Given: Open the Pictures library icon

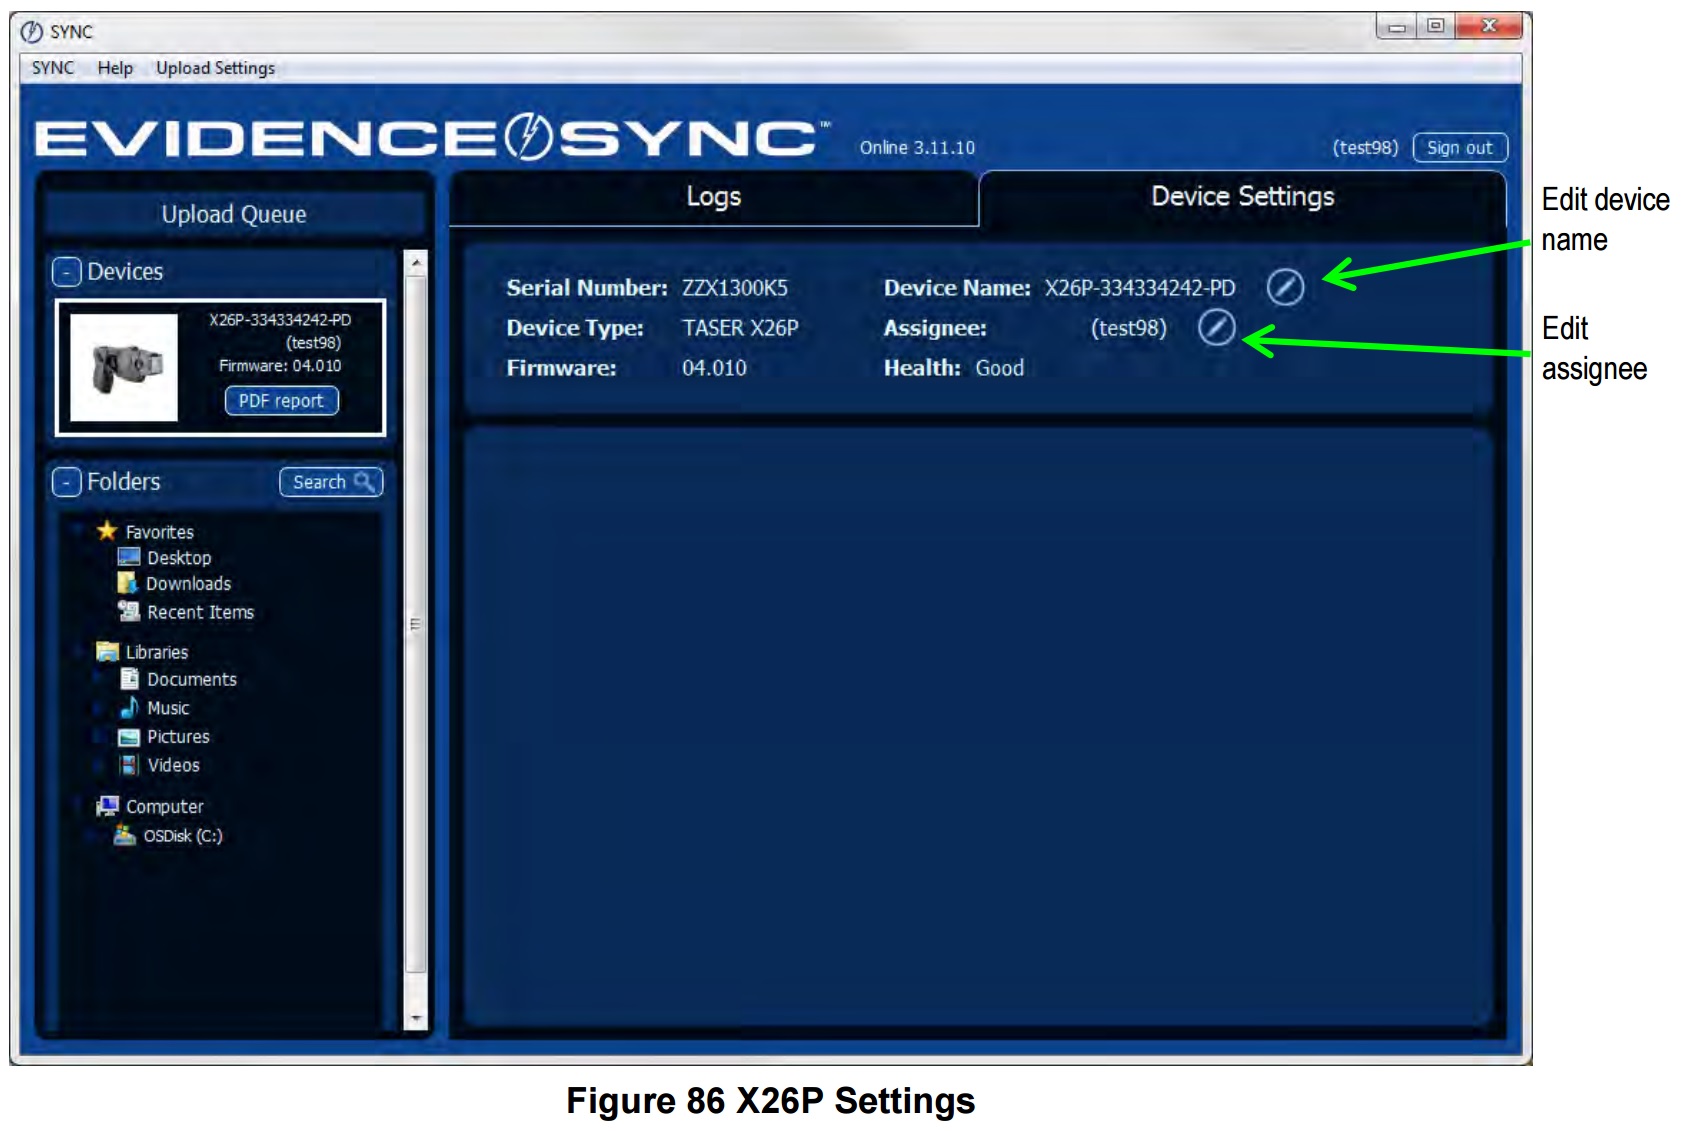Looking at the screenshot, I should [x=129, y=737].
